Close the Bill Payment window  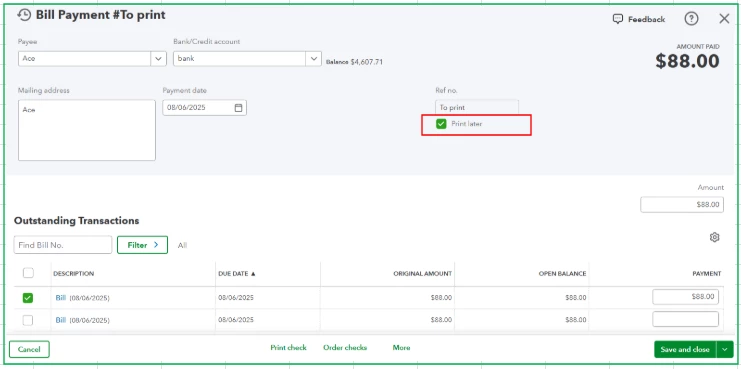point(724,18)
